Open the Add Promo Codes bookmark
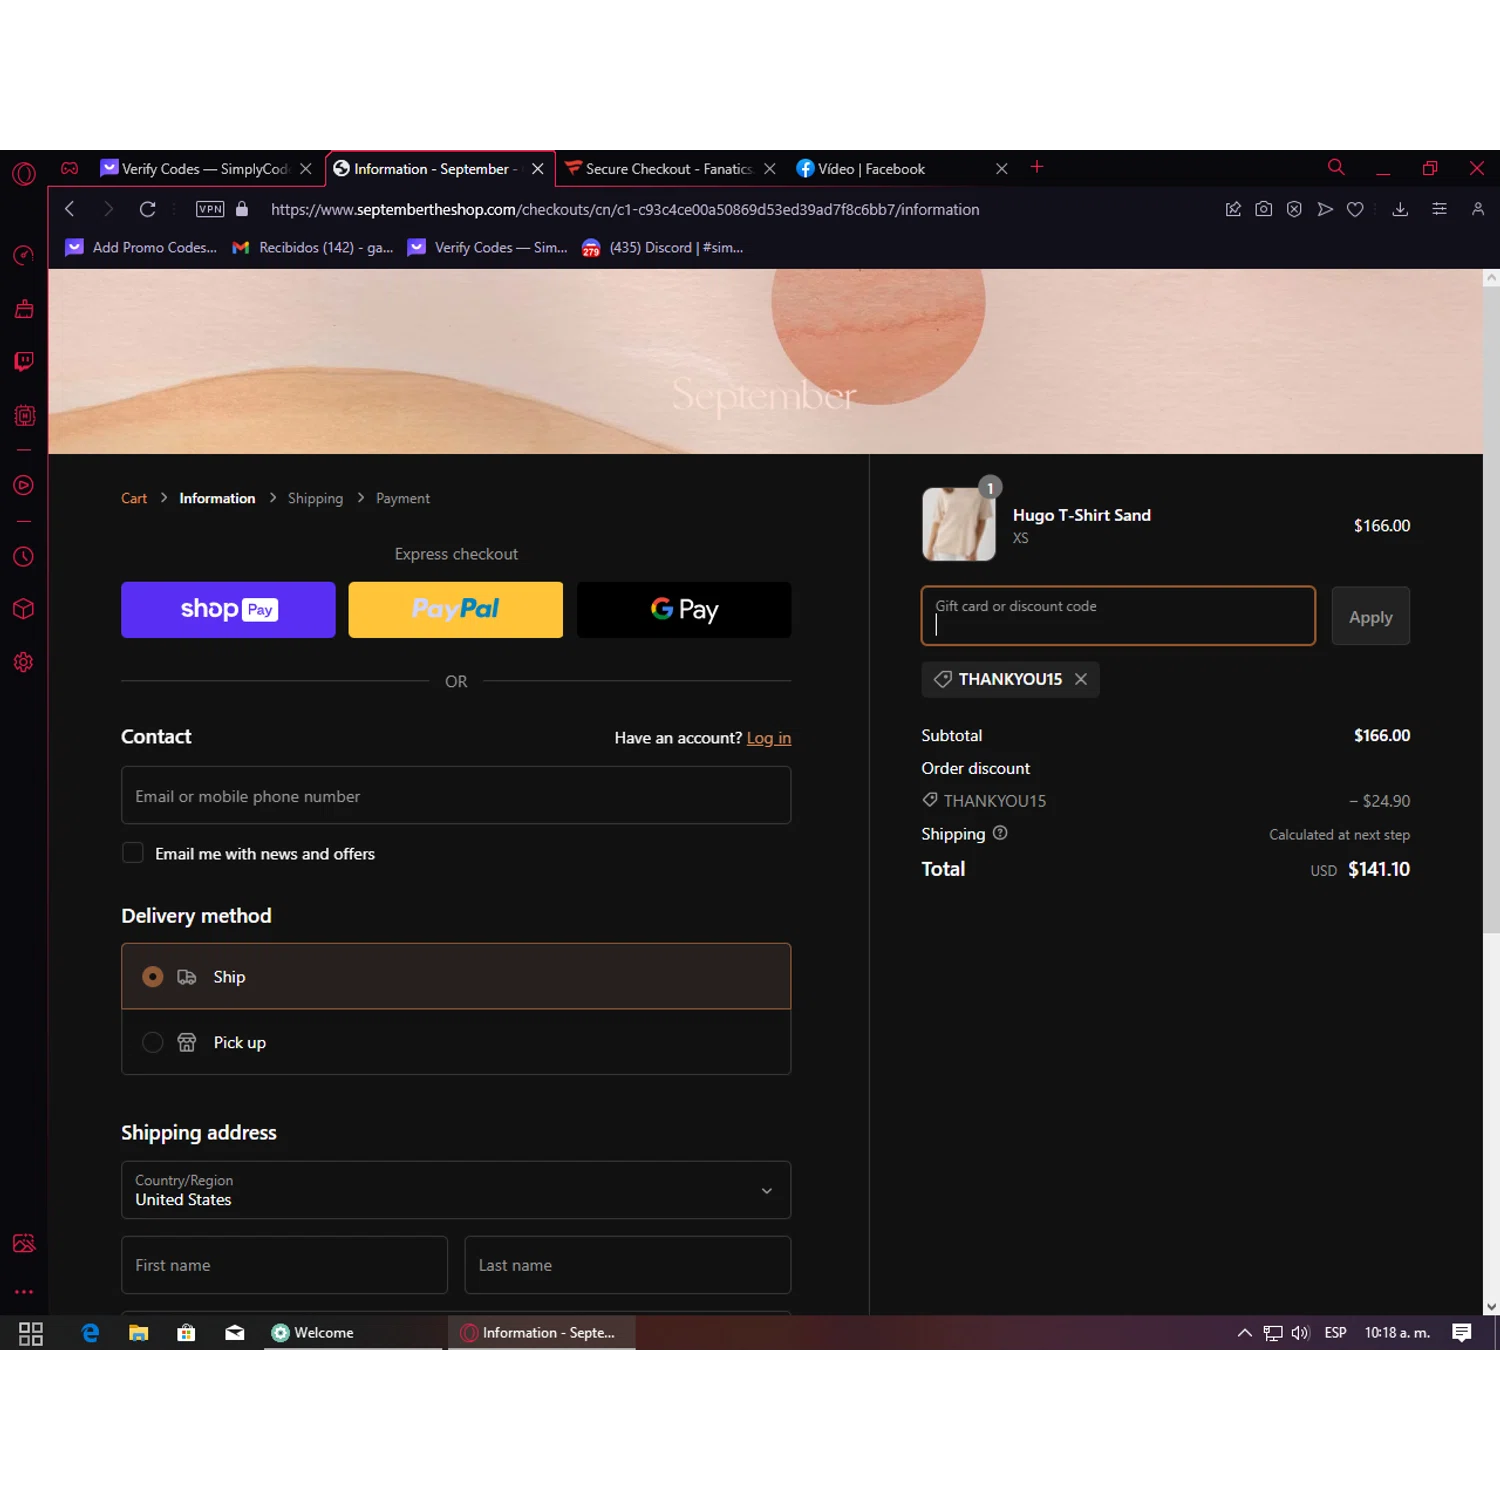This screenshot has height=1500, width=1500. (141, 247)
